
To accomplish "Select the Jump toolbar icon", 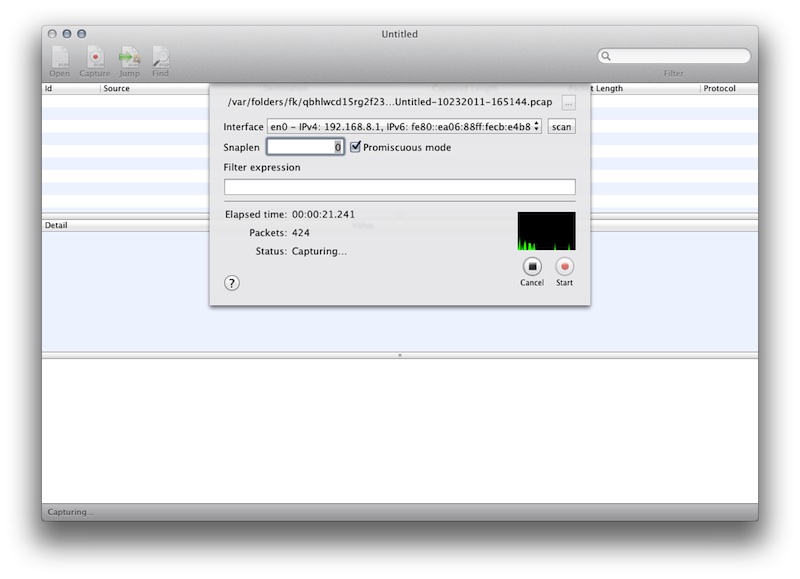I will pos(130,58).
